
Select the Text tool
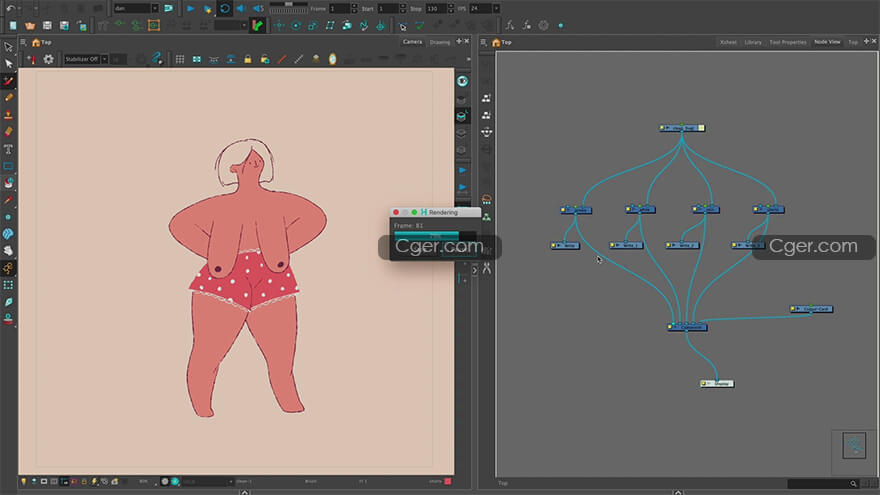(x=8, y=149)
